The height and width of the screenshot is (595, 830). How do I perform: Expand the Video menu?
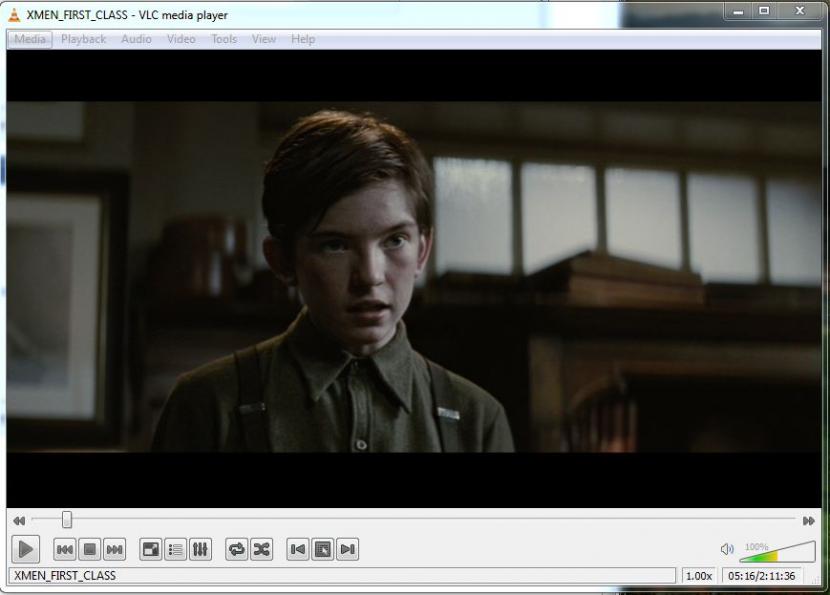pos(181,39)
